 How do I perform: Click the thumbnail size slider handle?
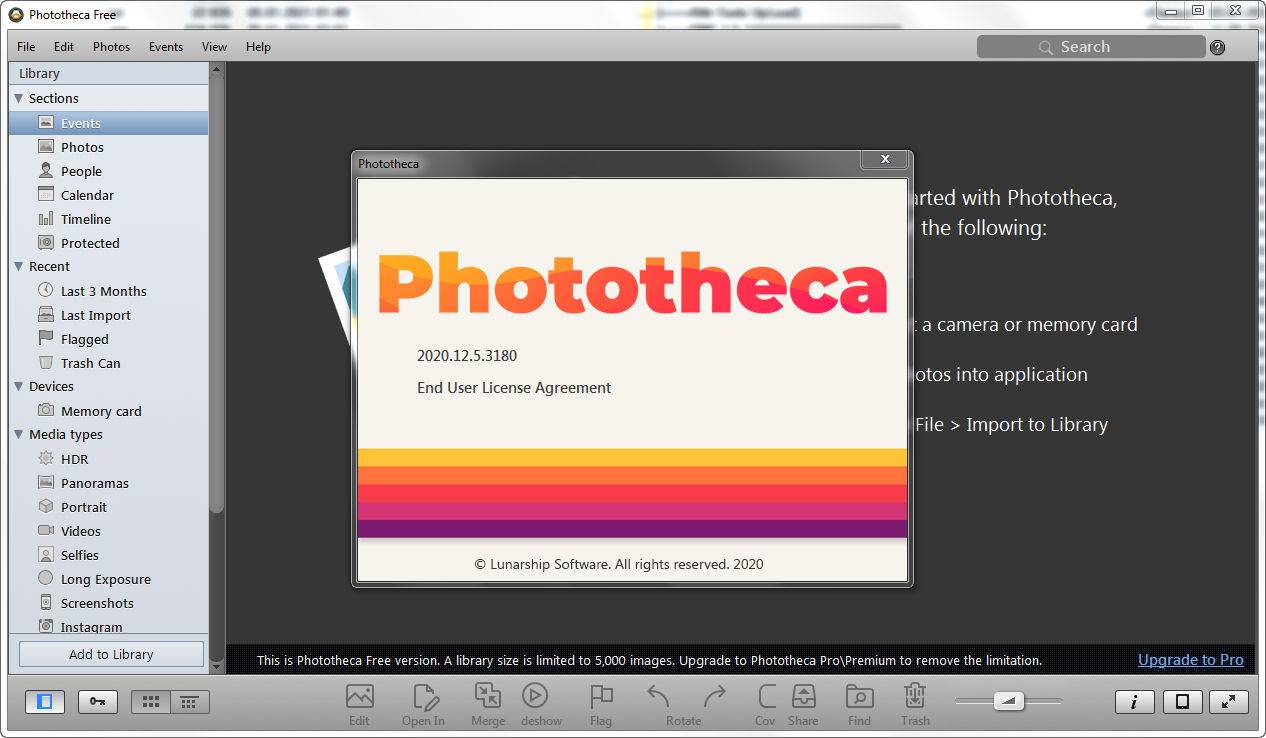tap(1008, 702)
